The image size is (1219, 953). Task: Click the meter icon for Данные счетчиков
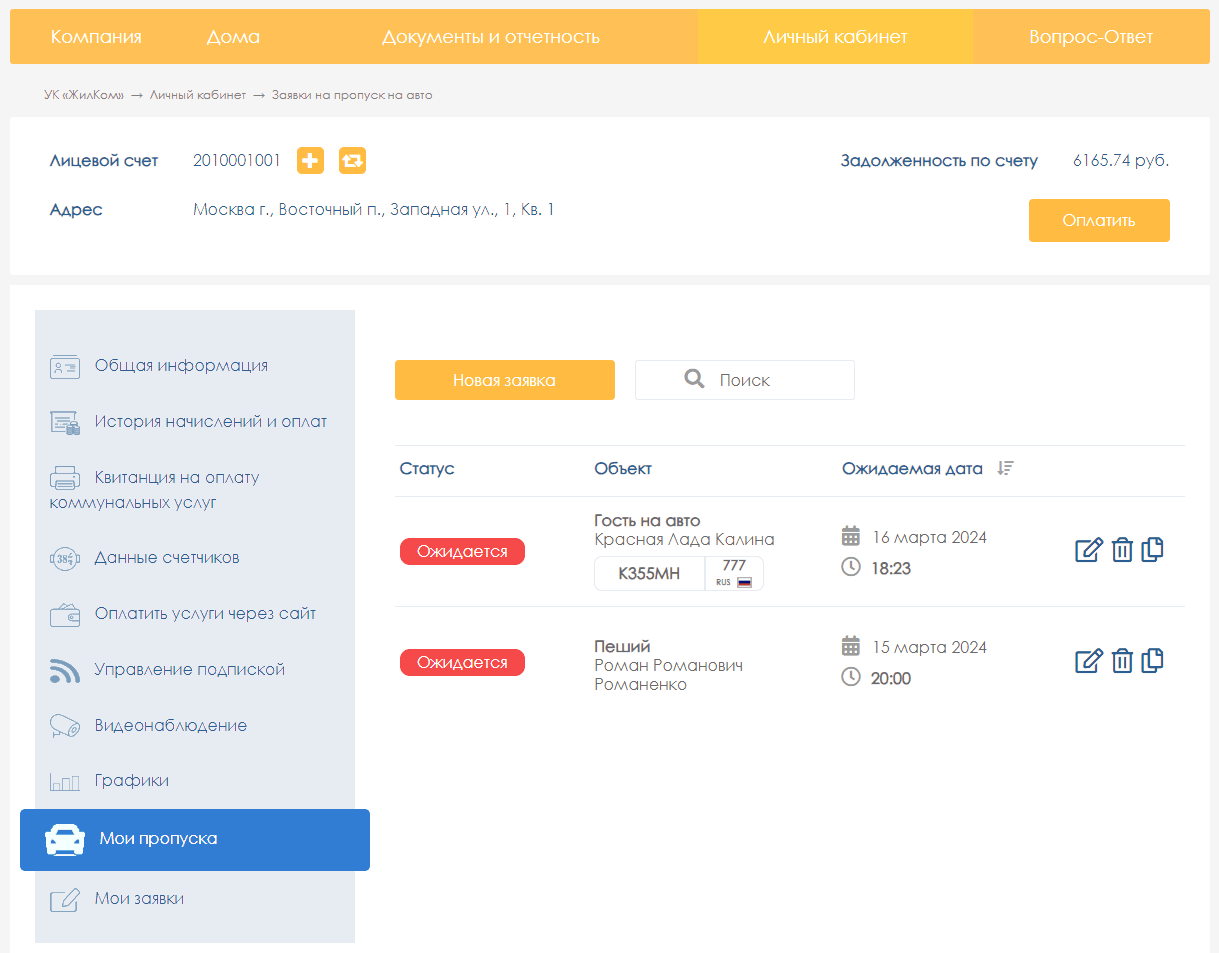coord(65,558)
